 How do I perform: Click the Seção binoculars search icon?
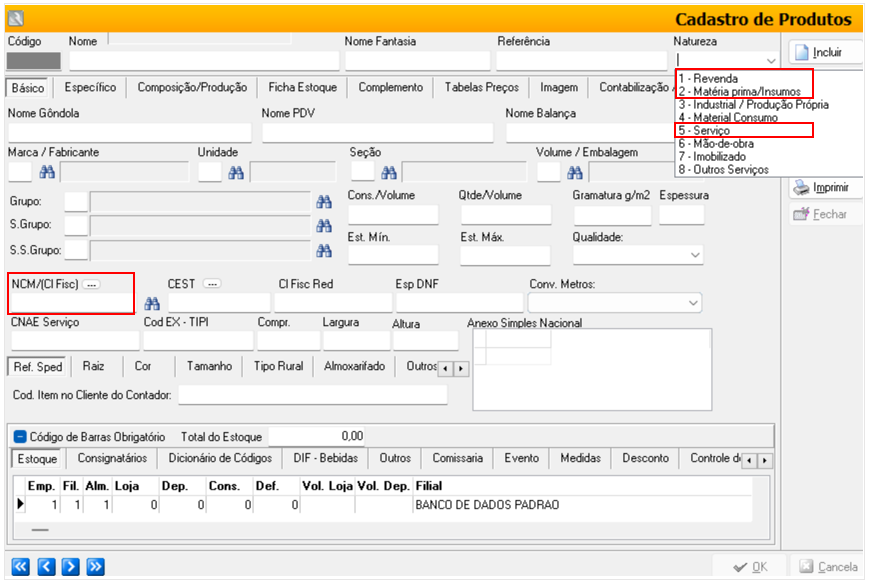click(x=388, y=173)
